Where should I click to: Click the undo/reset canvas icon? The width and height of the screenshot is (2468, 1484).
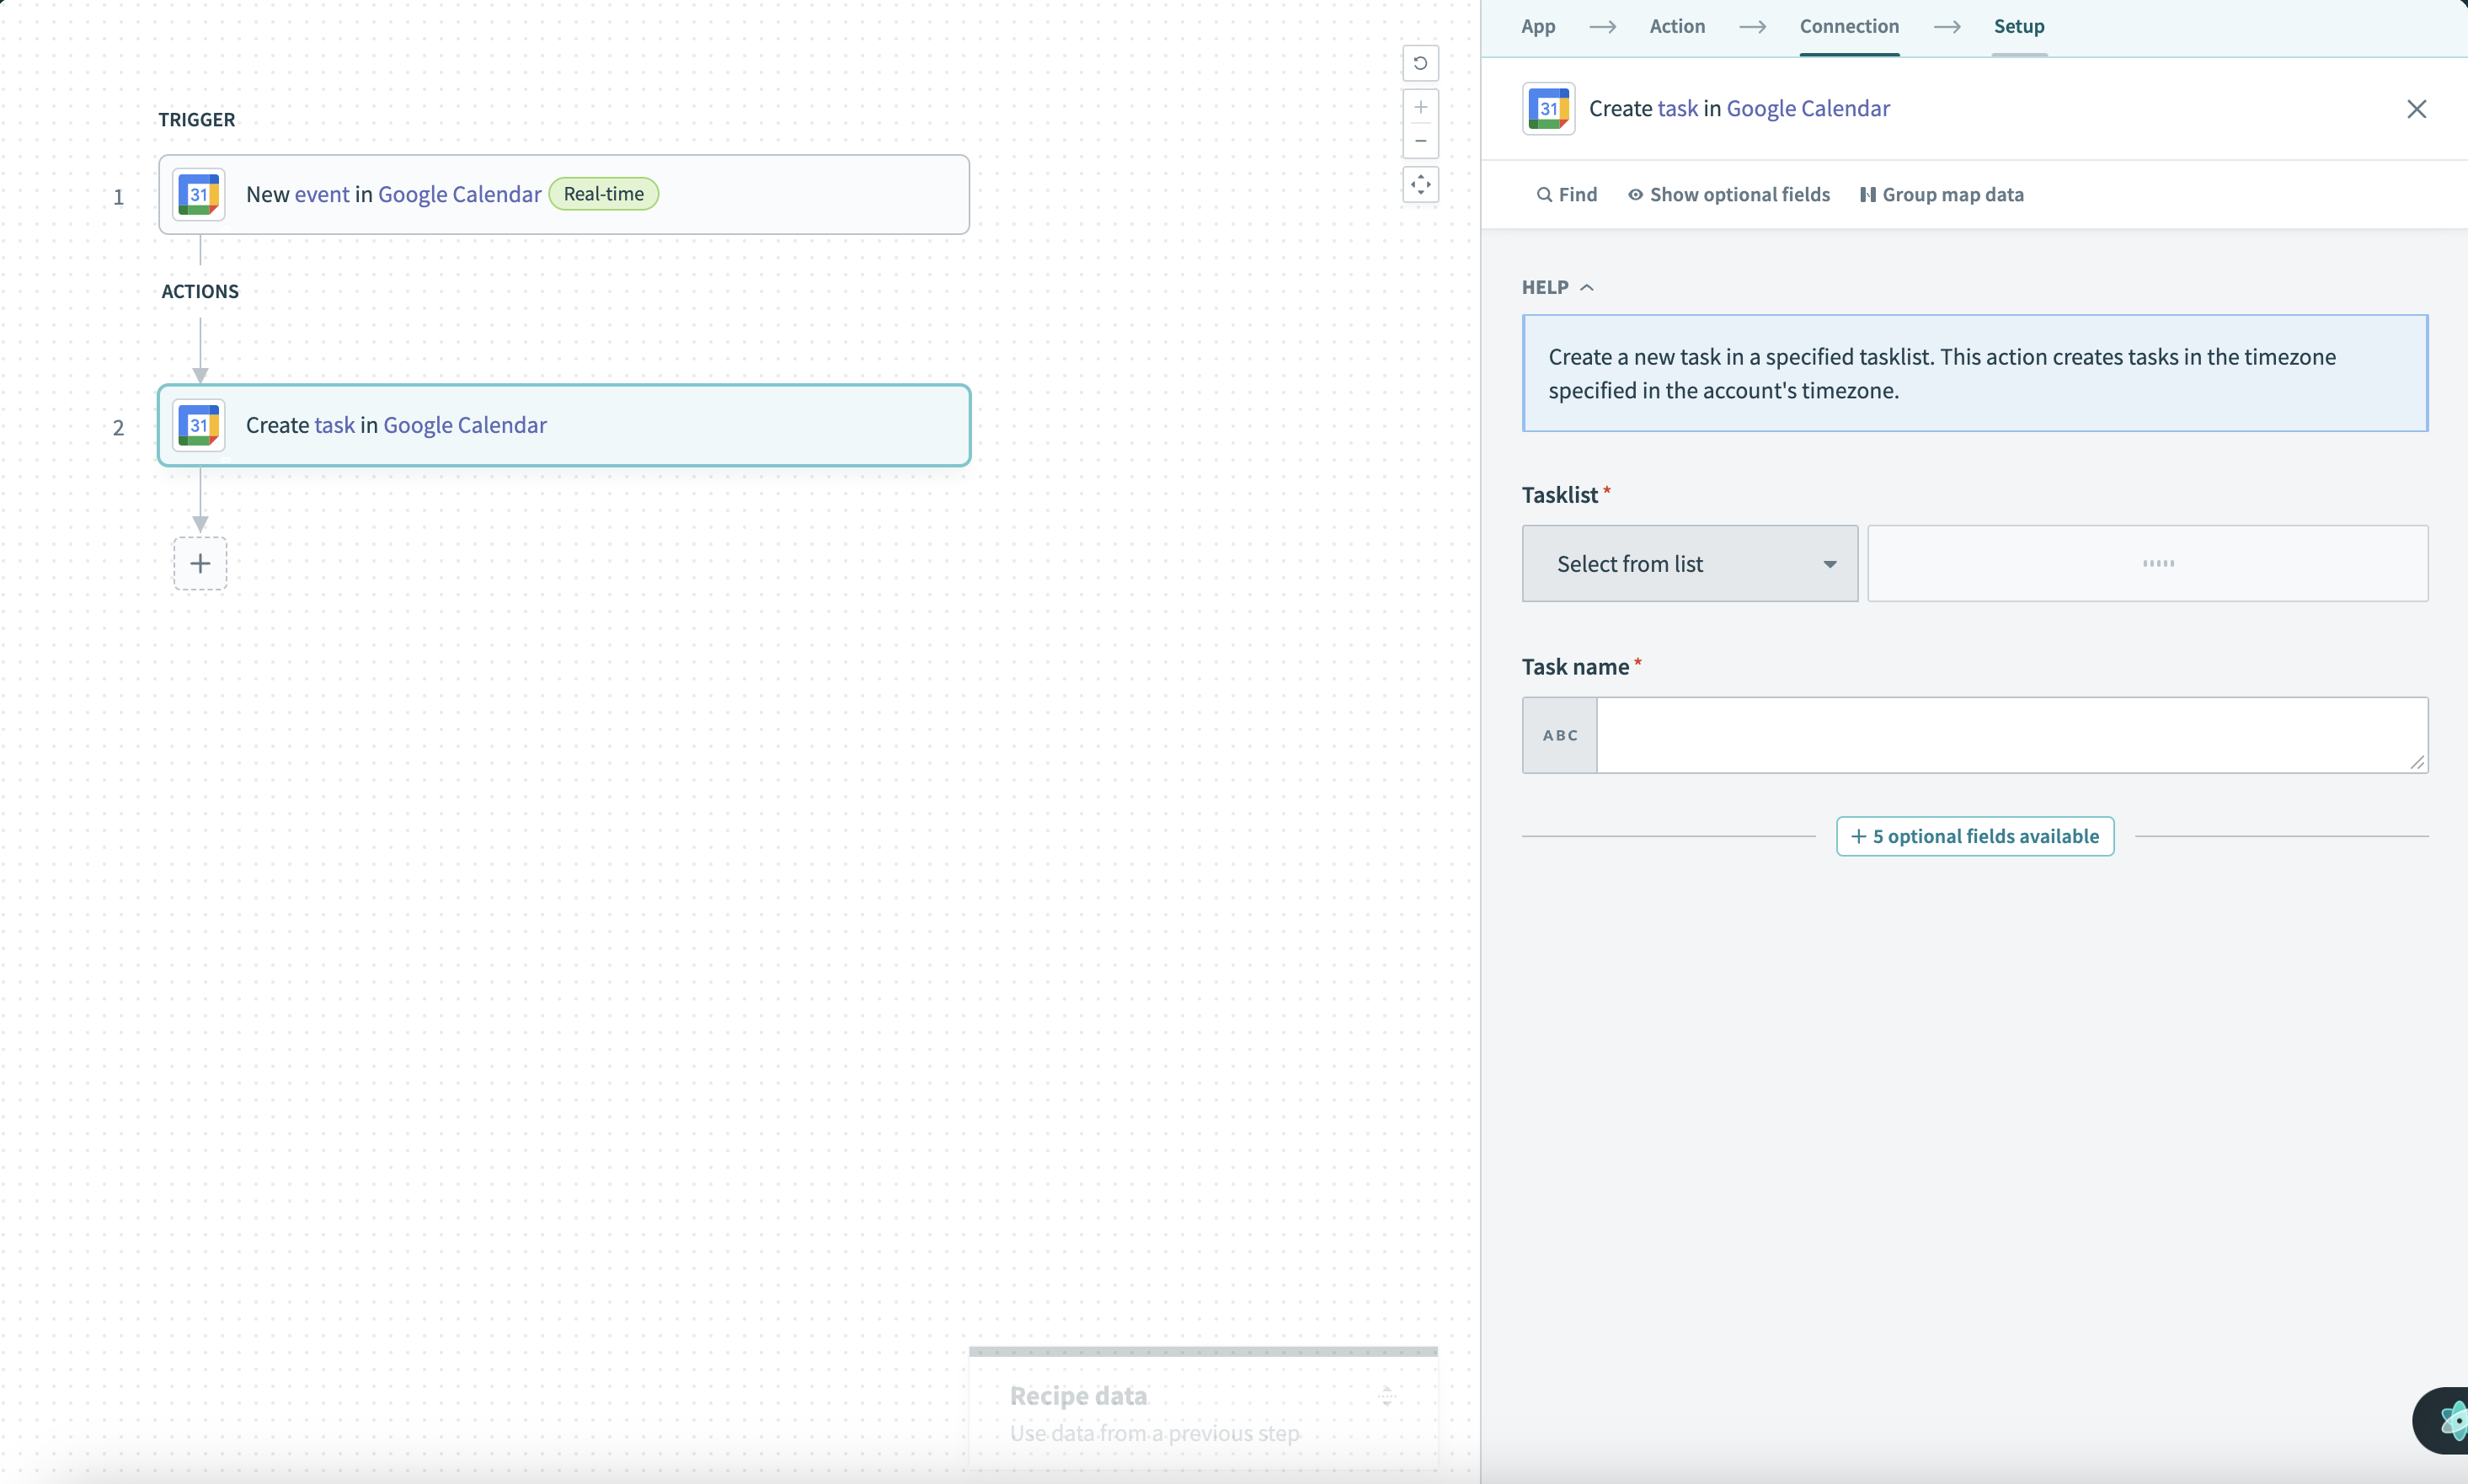point(1420,63)
